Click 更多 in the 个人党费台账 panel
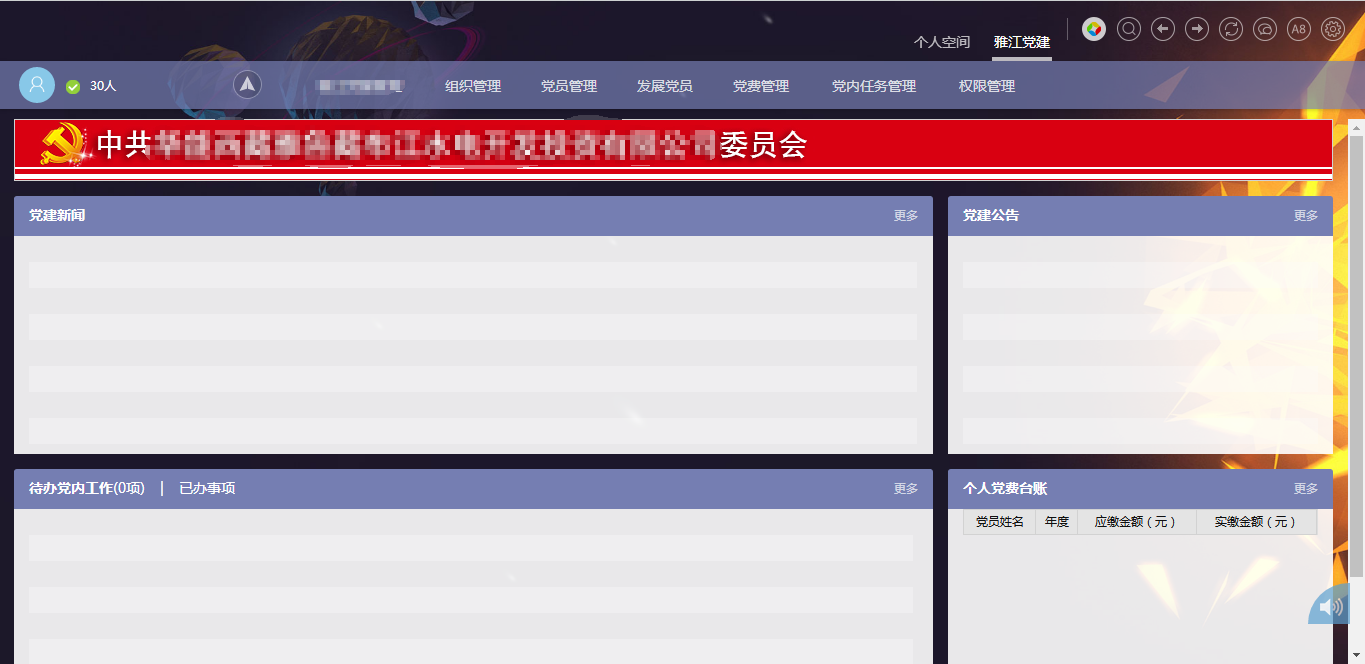The height and width of the screenshot is (664, 1365). coord(1305,488)
